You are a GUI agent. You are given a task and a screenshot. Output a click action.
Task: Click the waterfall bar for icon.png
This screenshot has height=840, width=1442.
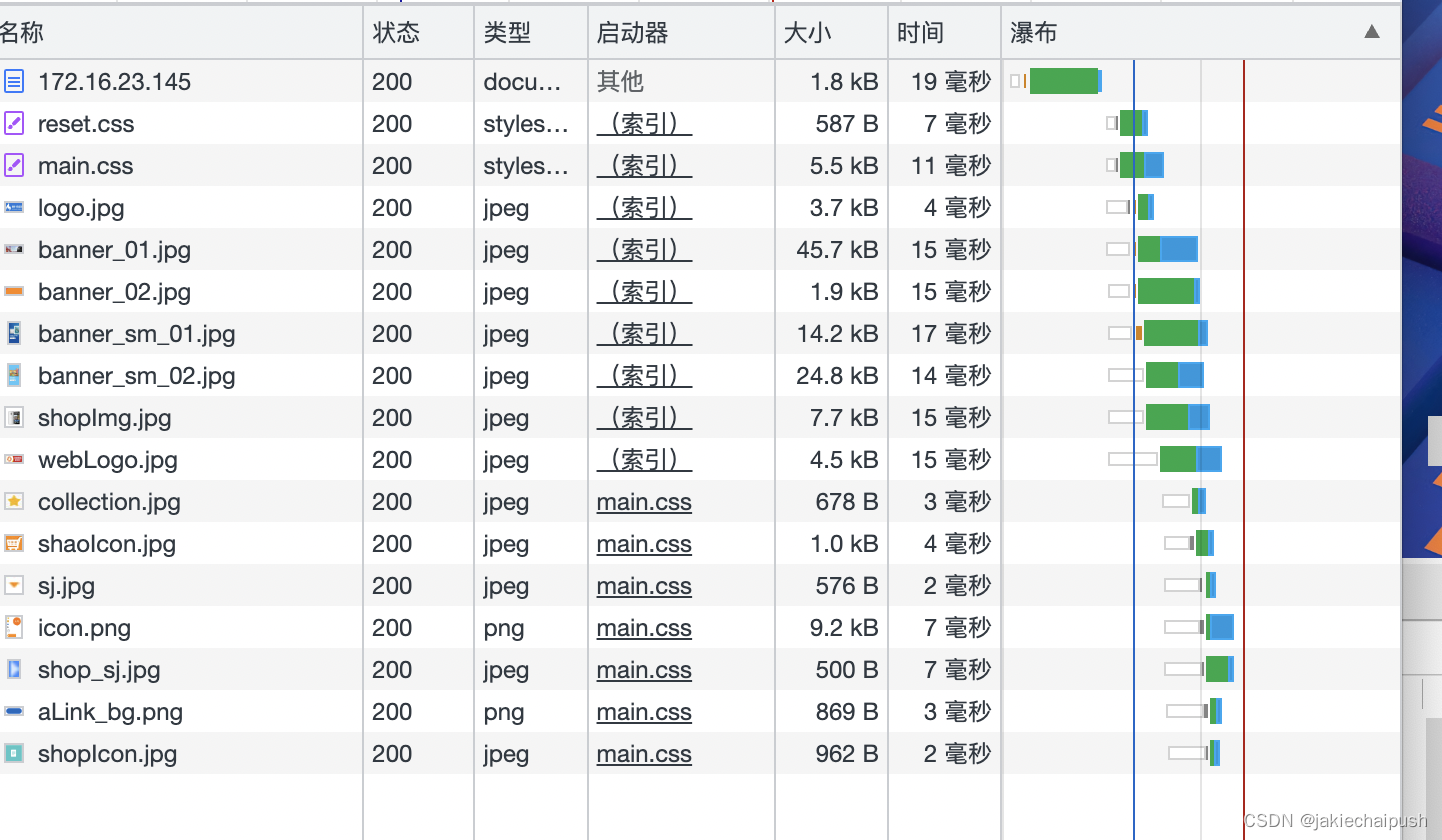point(1220,627)
